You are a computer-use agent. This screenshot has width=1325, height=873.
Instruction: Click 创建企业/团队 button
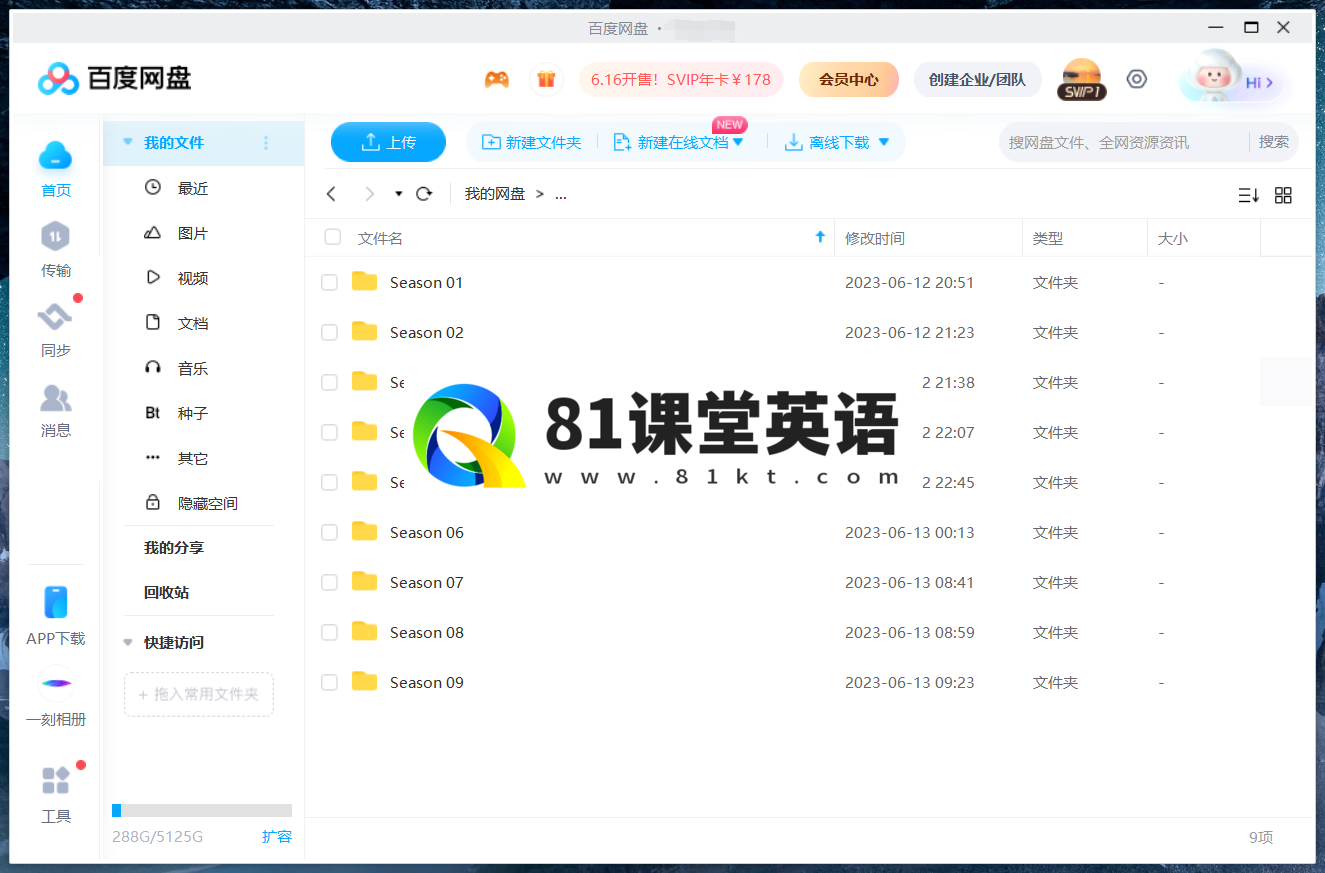(x=977, y=79)
